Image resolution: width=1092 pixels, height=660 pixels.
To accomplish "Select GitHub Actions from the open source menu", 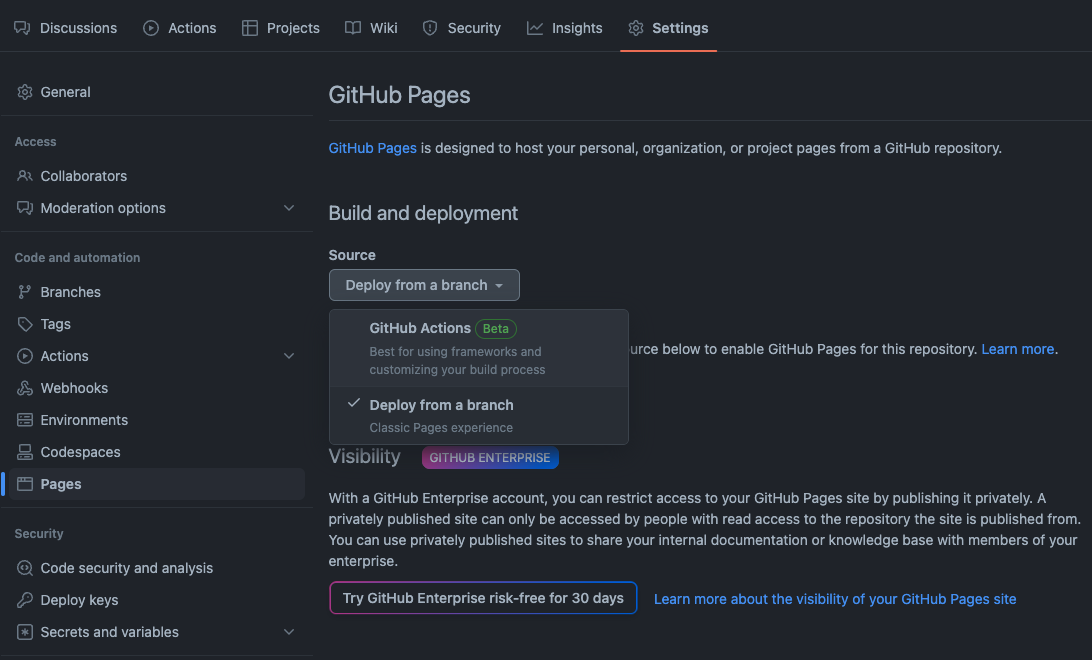I will (420, 327).
